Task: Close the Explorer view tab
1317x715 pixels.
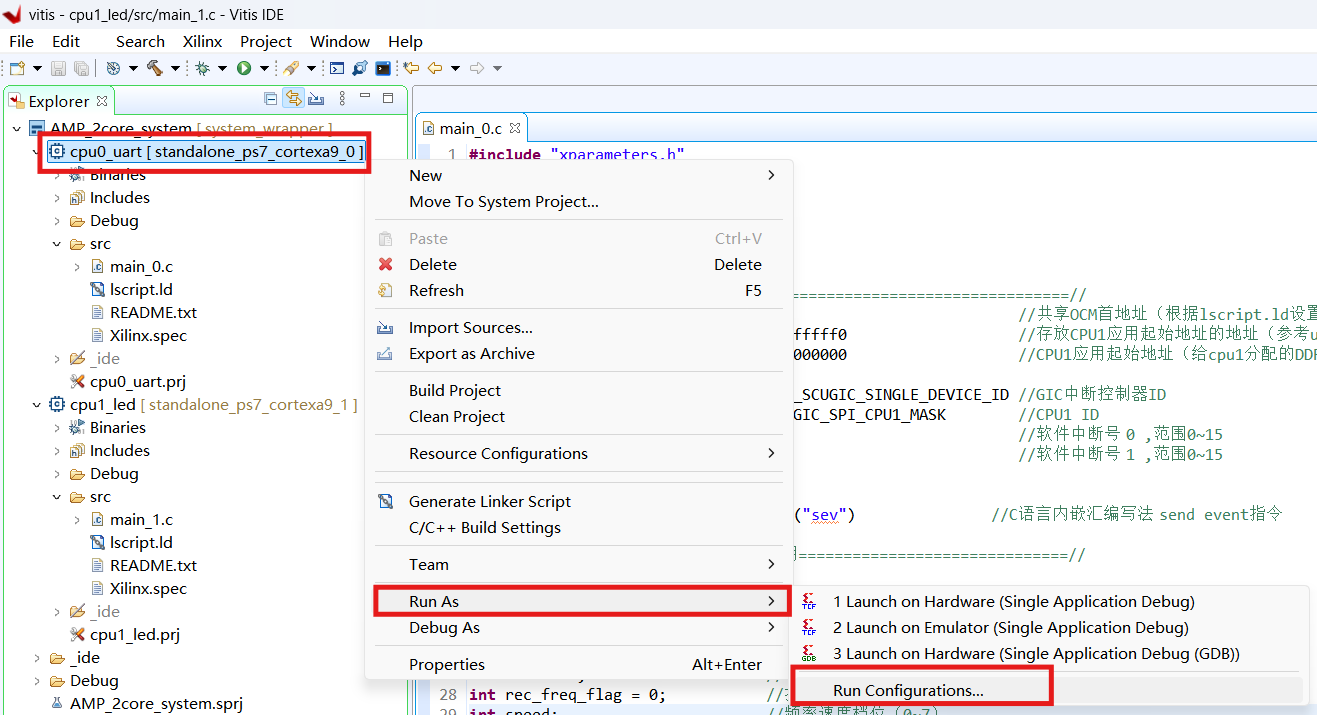Action: pos(101,101)
